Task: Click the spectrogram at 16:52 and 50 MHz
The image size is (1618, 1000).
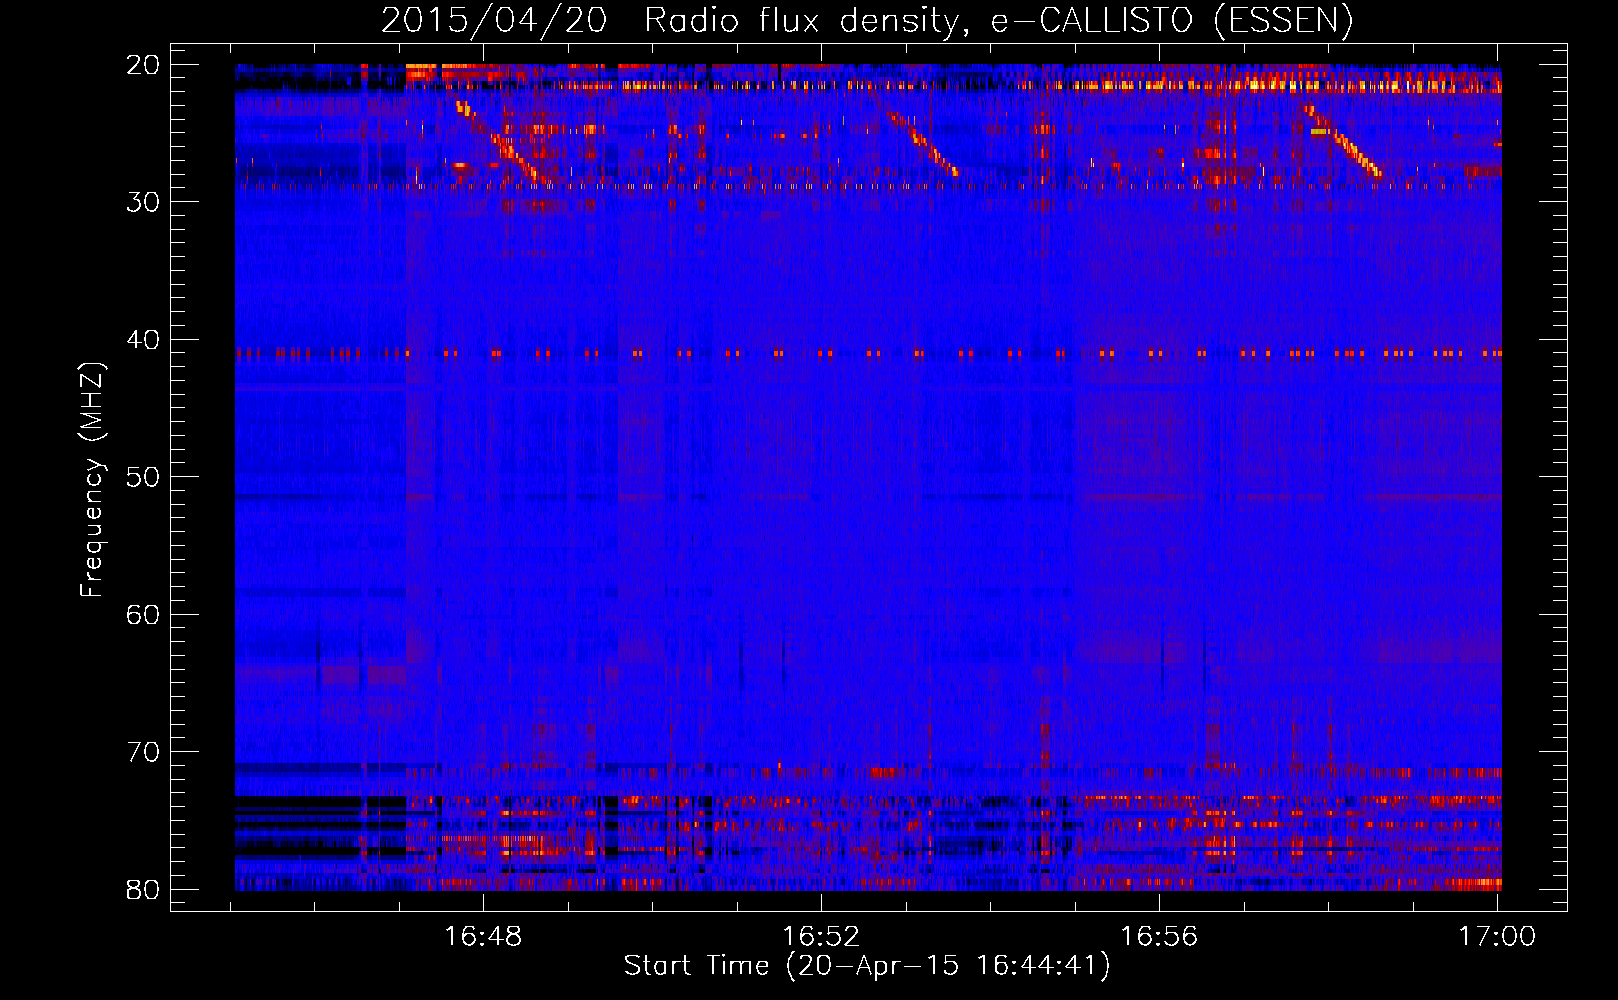Action: pos(821,476)
